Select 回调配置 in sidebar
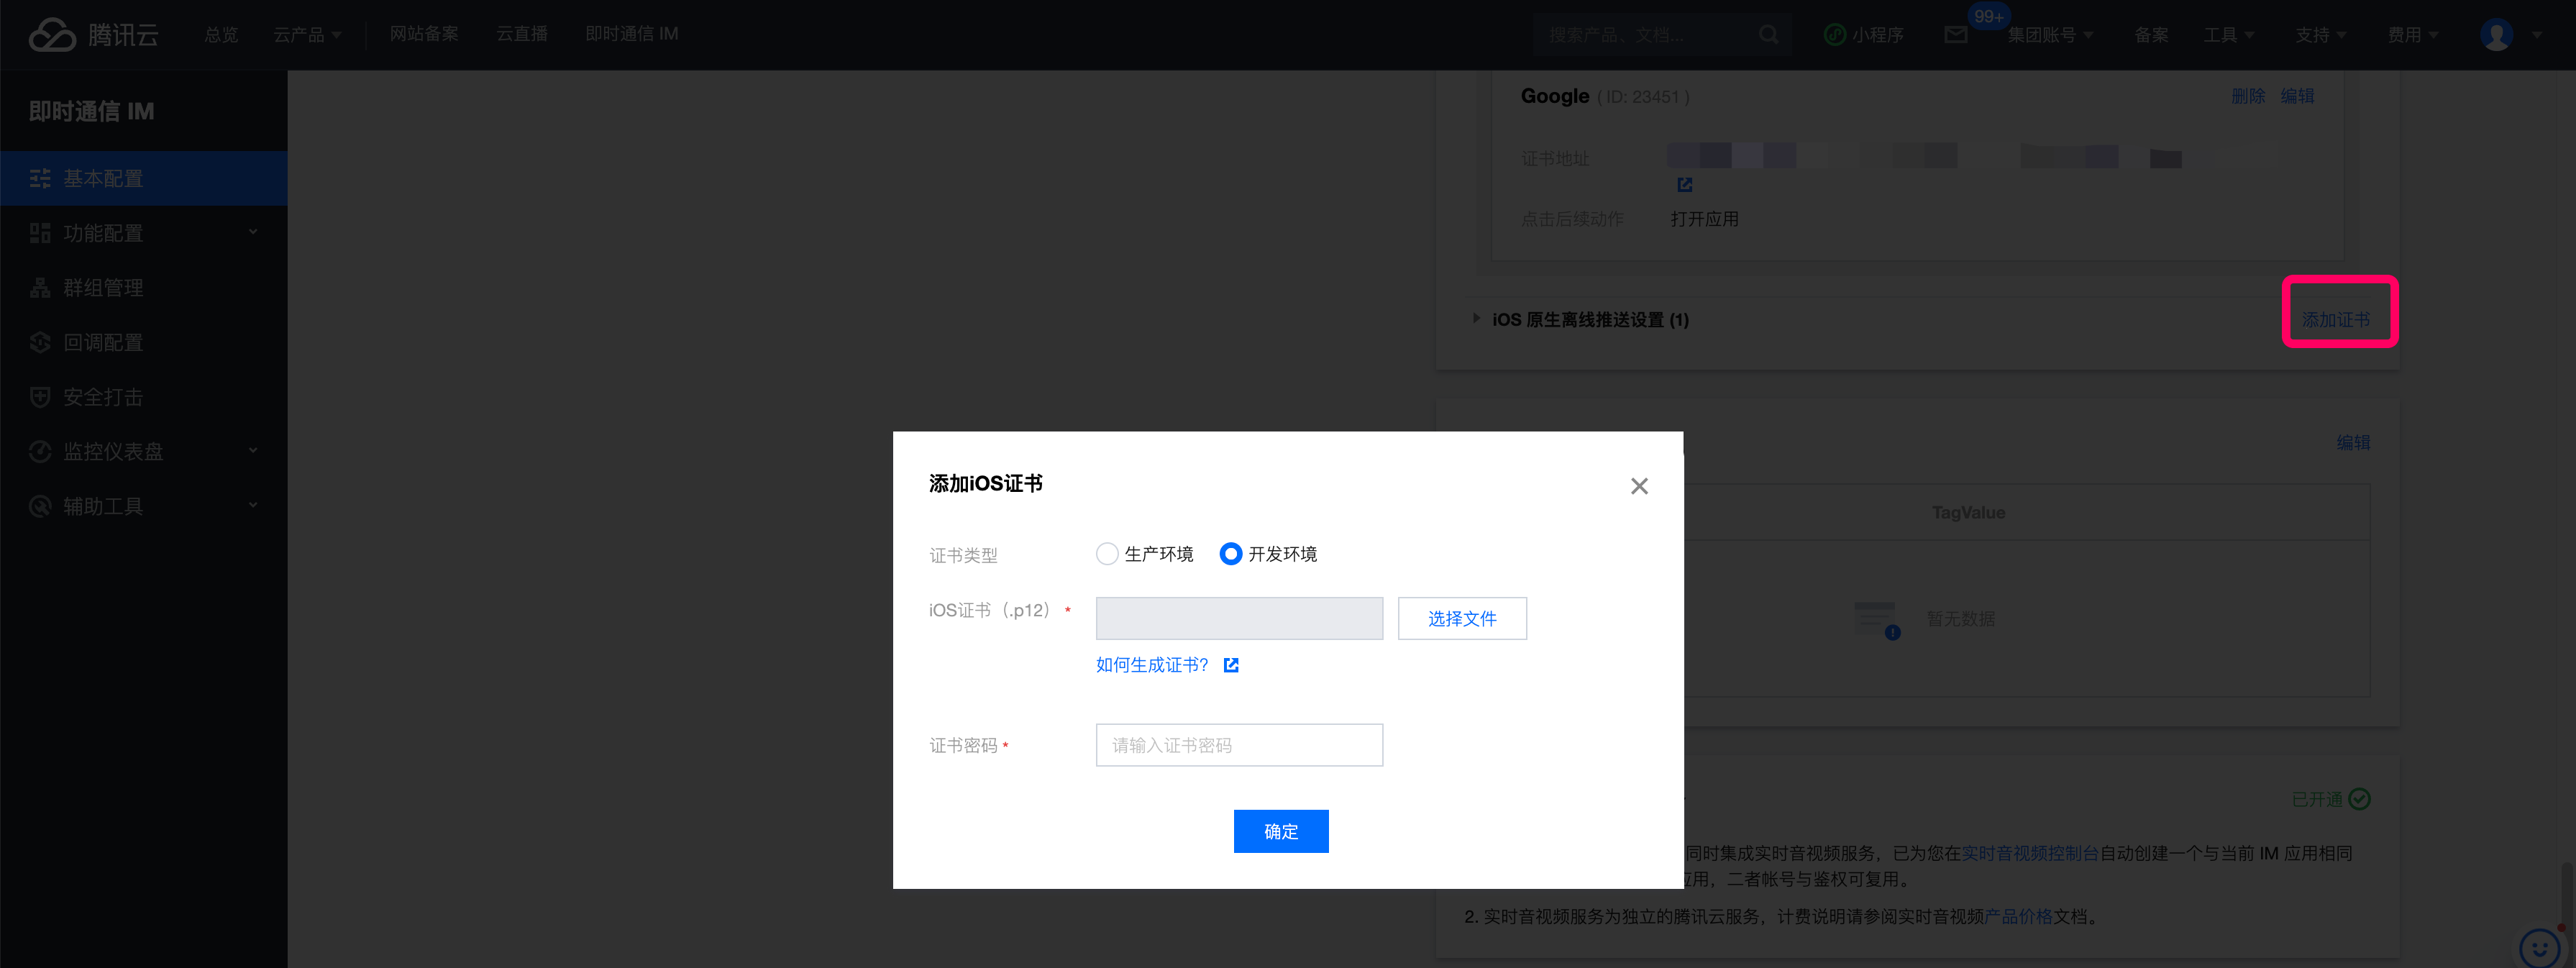Viewport: 2576px width, 968px height. point(144,343)
